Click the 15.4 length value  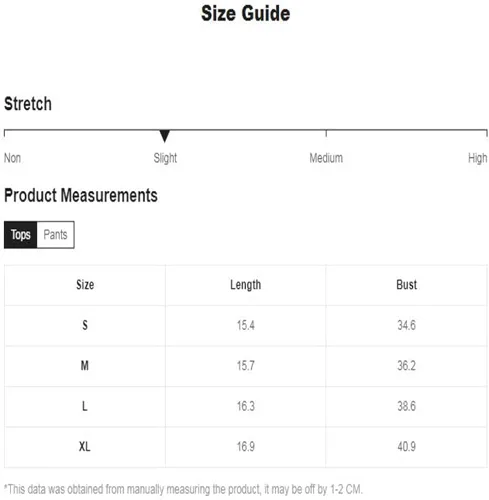coord(246,325)
